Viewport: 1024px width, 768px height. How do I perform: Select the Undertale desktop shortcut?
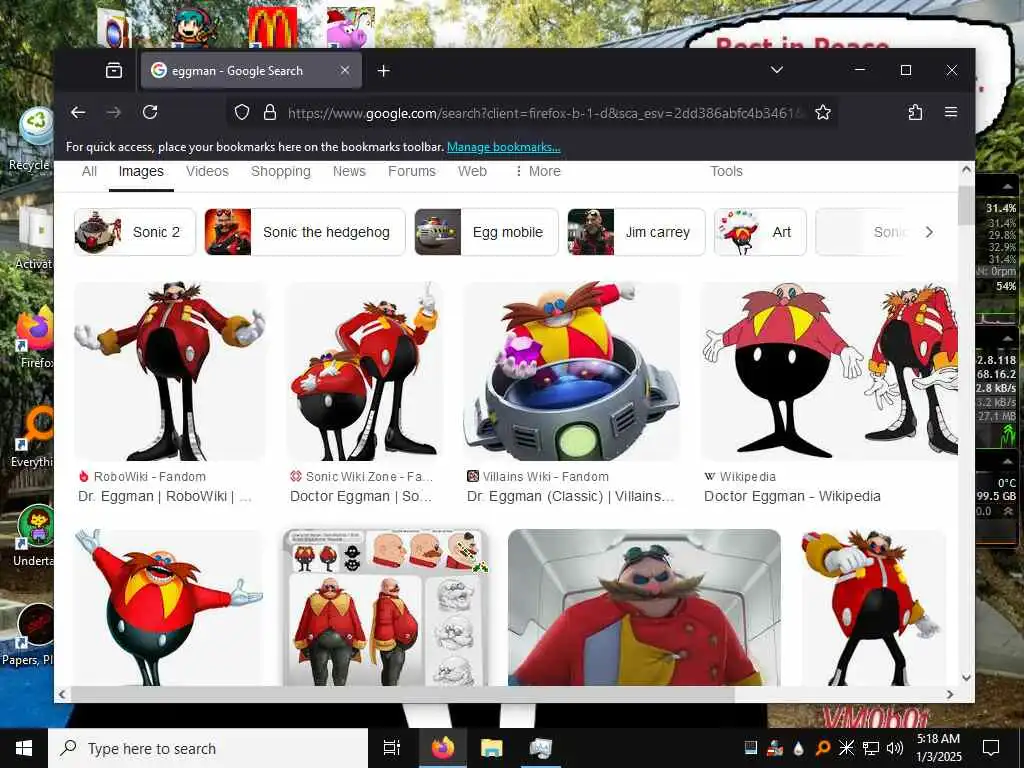click(35, 536)
